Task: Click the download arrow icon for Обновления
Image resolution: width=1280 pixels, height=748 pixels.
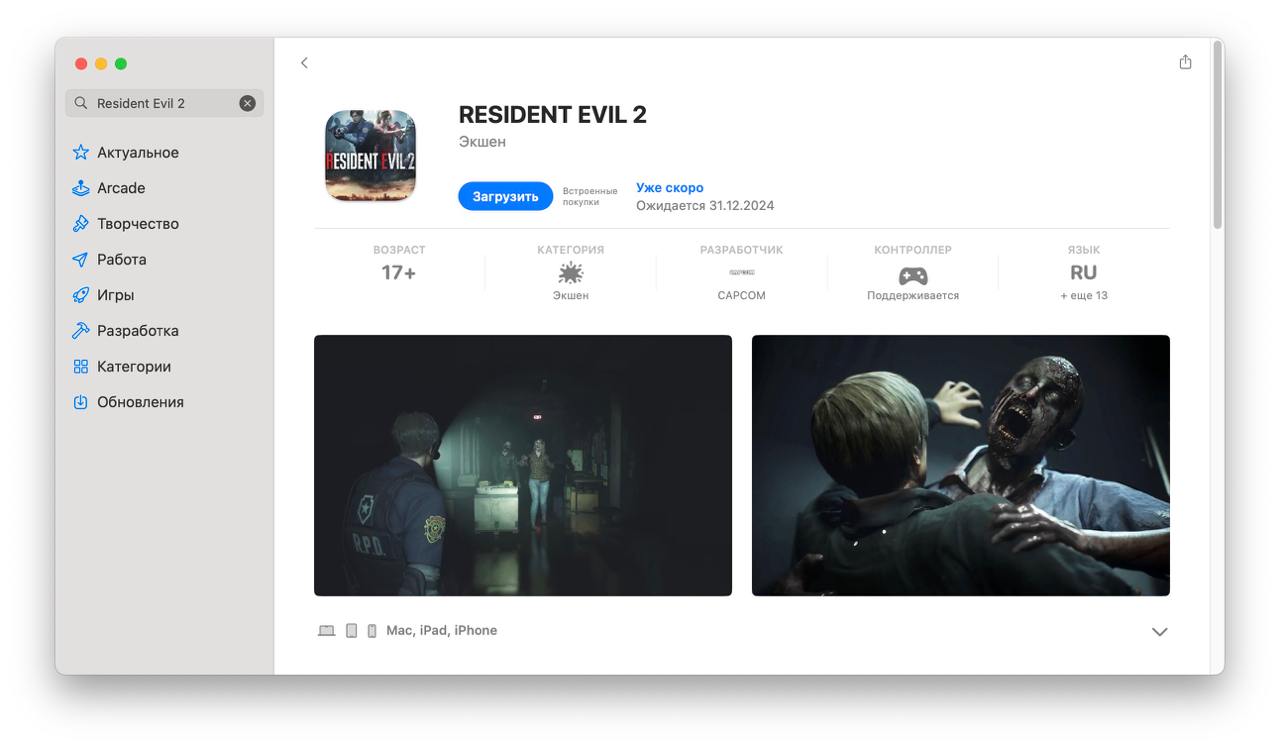Action: point(81,402)
